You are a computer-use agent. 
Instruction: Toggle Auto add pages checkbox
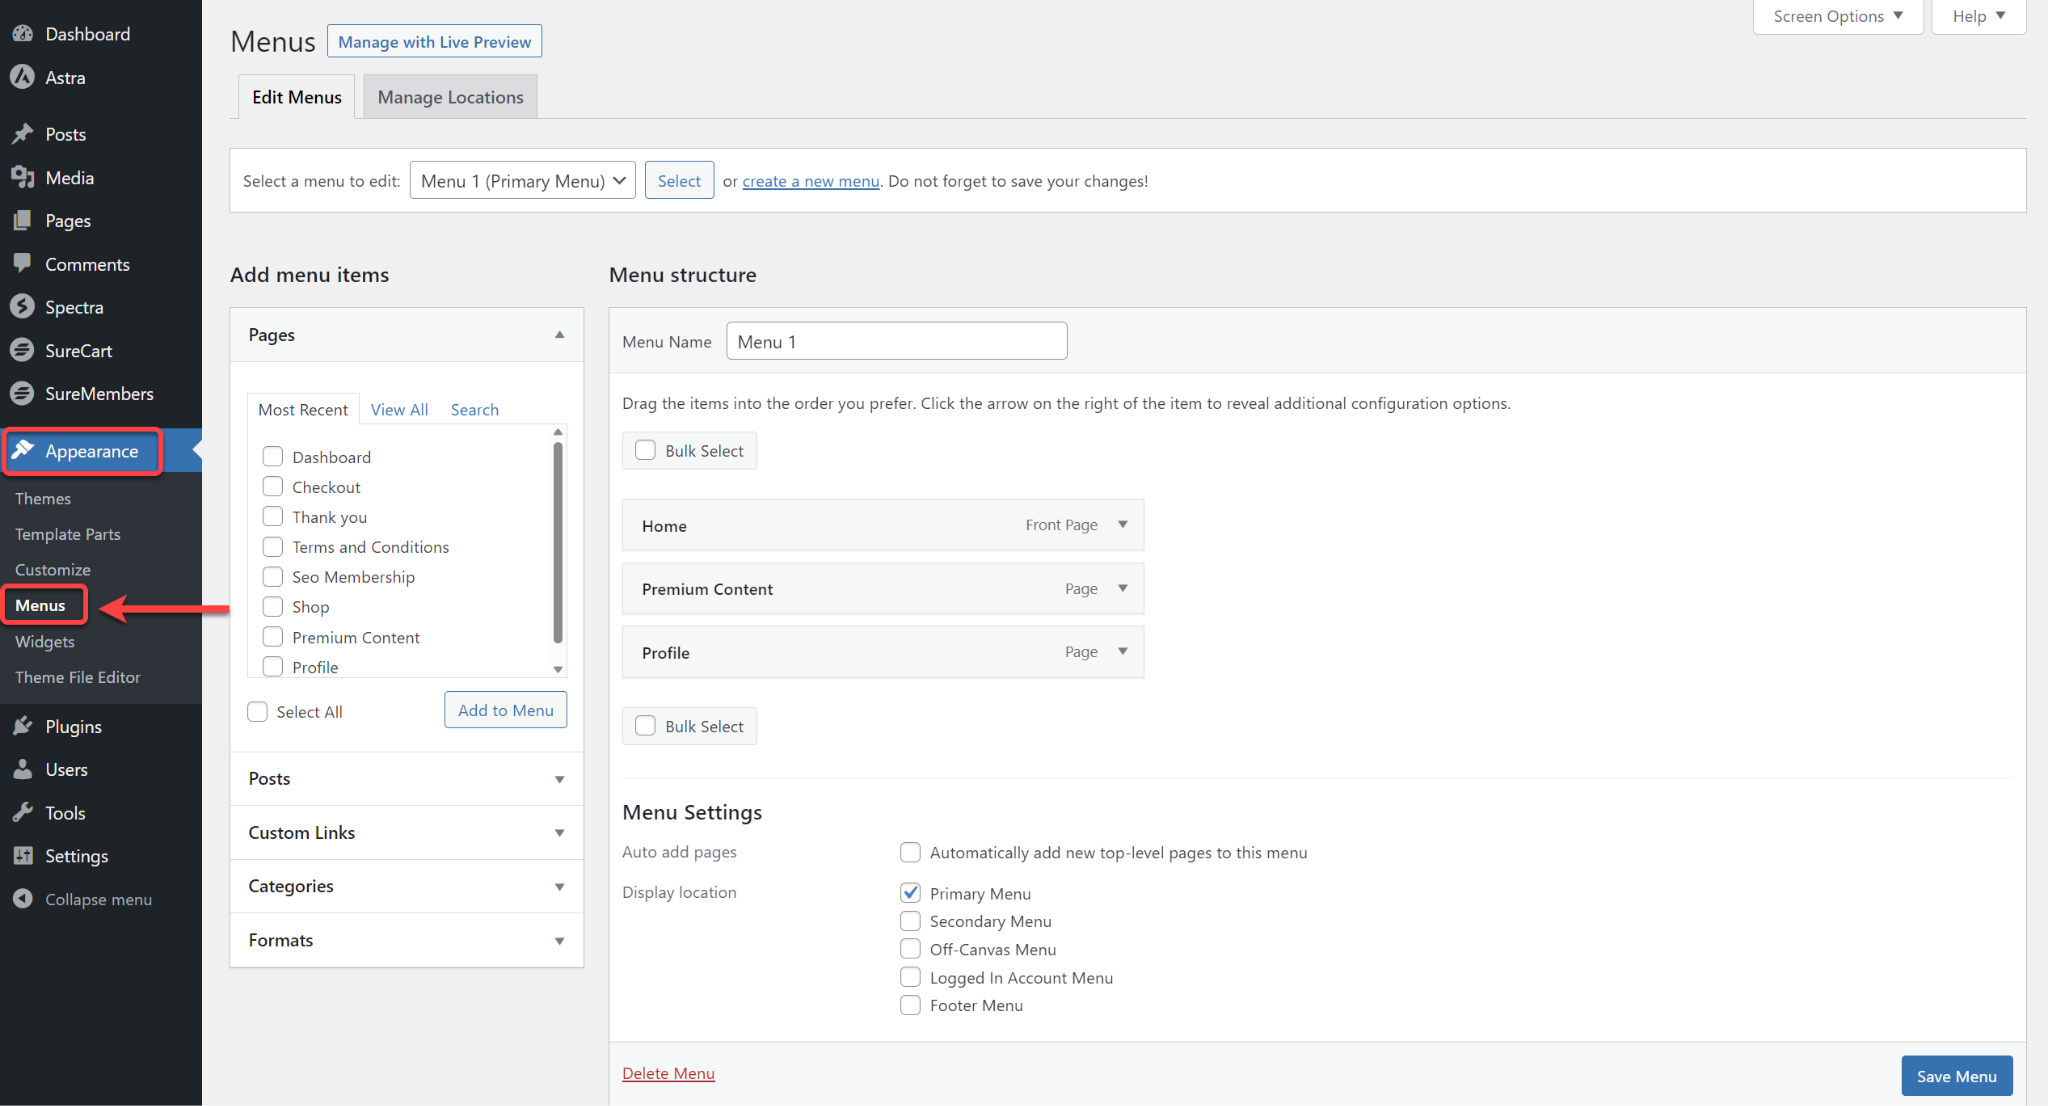(x=908, y=851)
